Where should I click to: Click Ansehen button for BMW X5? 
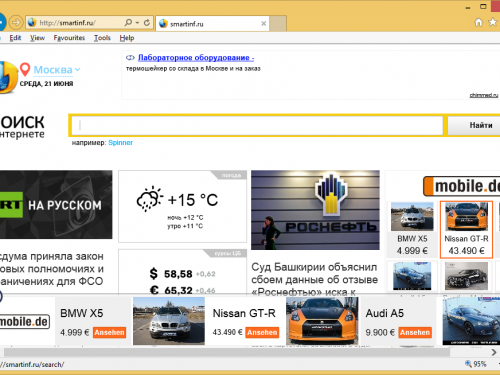pos(109,332)
